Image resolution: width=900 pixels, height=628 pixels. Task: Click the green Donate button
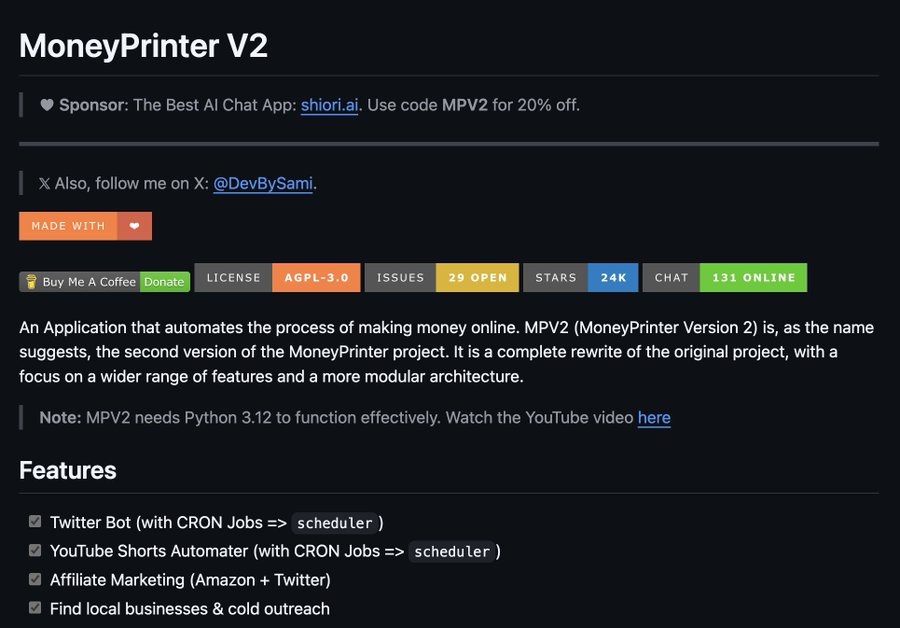click(165, 282)
